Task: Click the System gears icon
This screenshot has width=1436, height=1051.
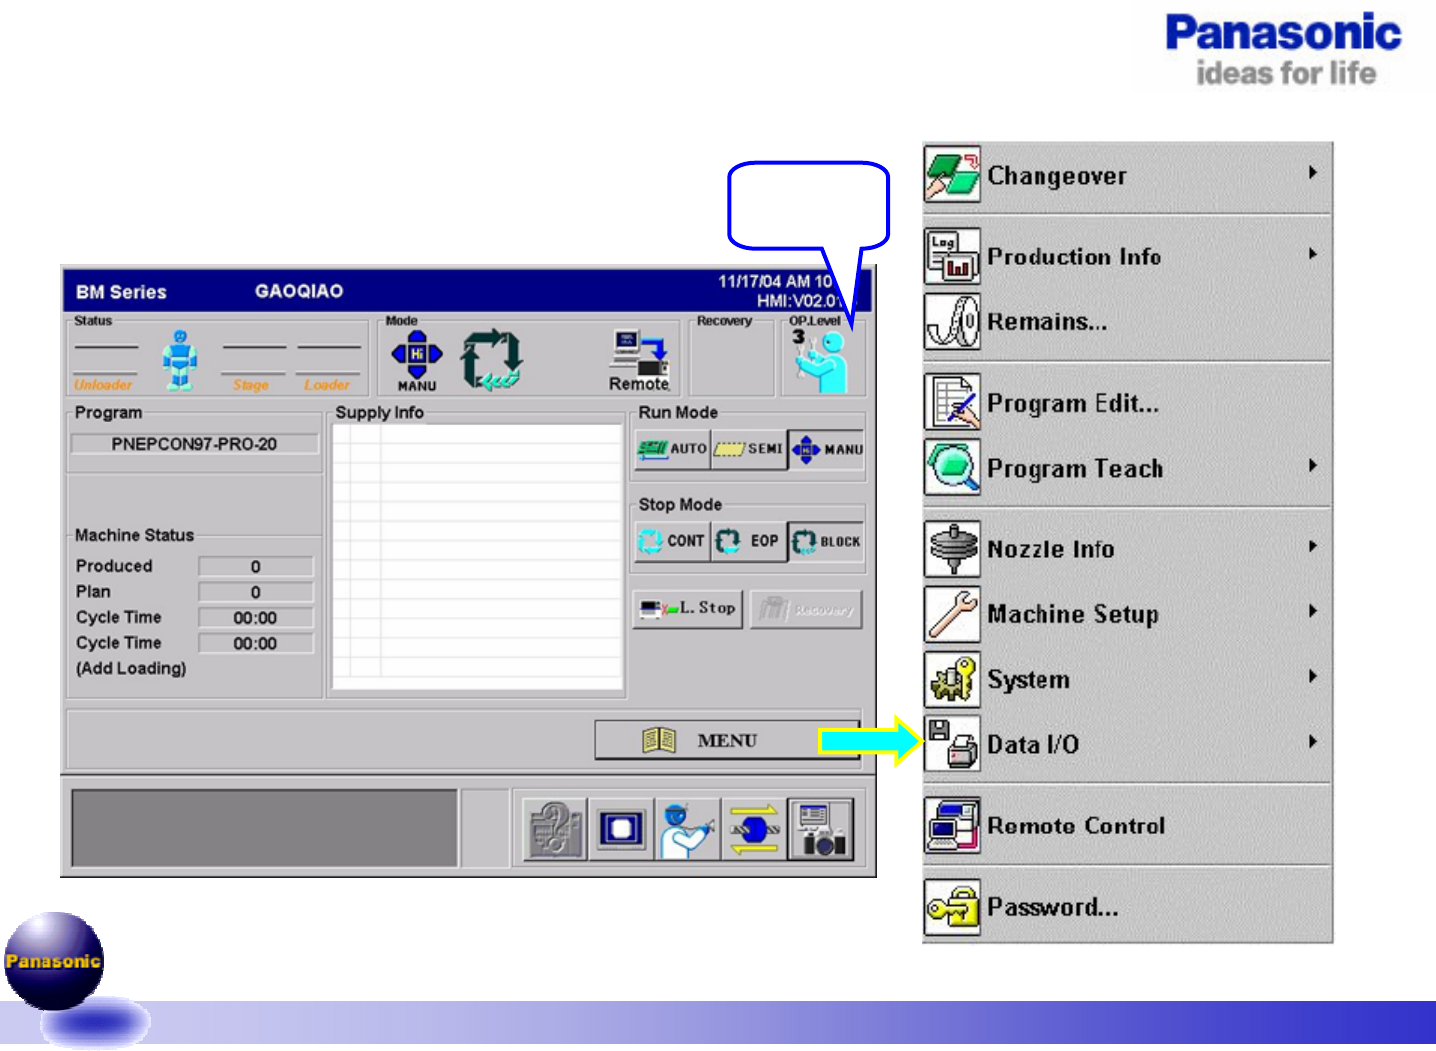Action: (952, 679)
